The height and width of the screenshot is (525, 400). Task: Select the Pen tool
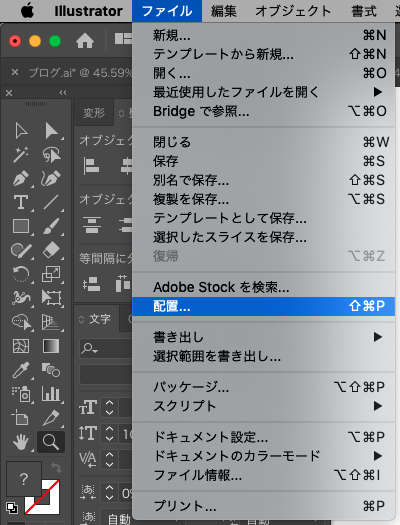(21, 178)
